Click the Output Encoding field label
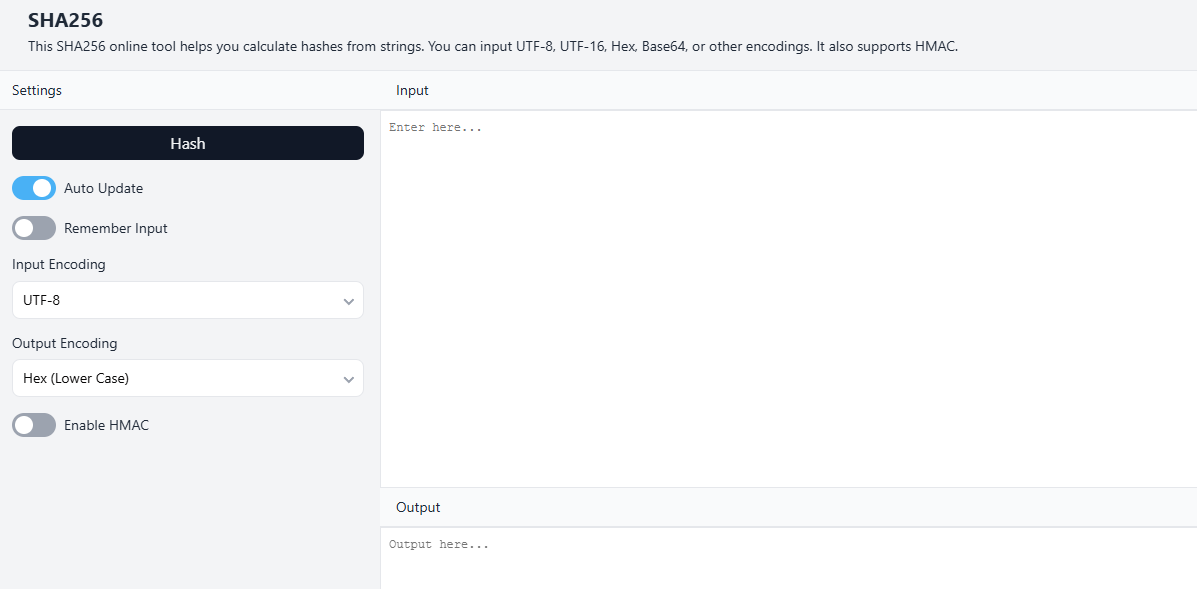Screen dimensions: 1197x589 point(65,343)
